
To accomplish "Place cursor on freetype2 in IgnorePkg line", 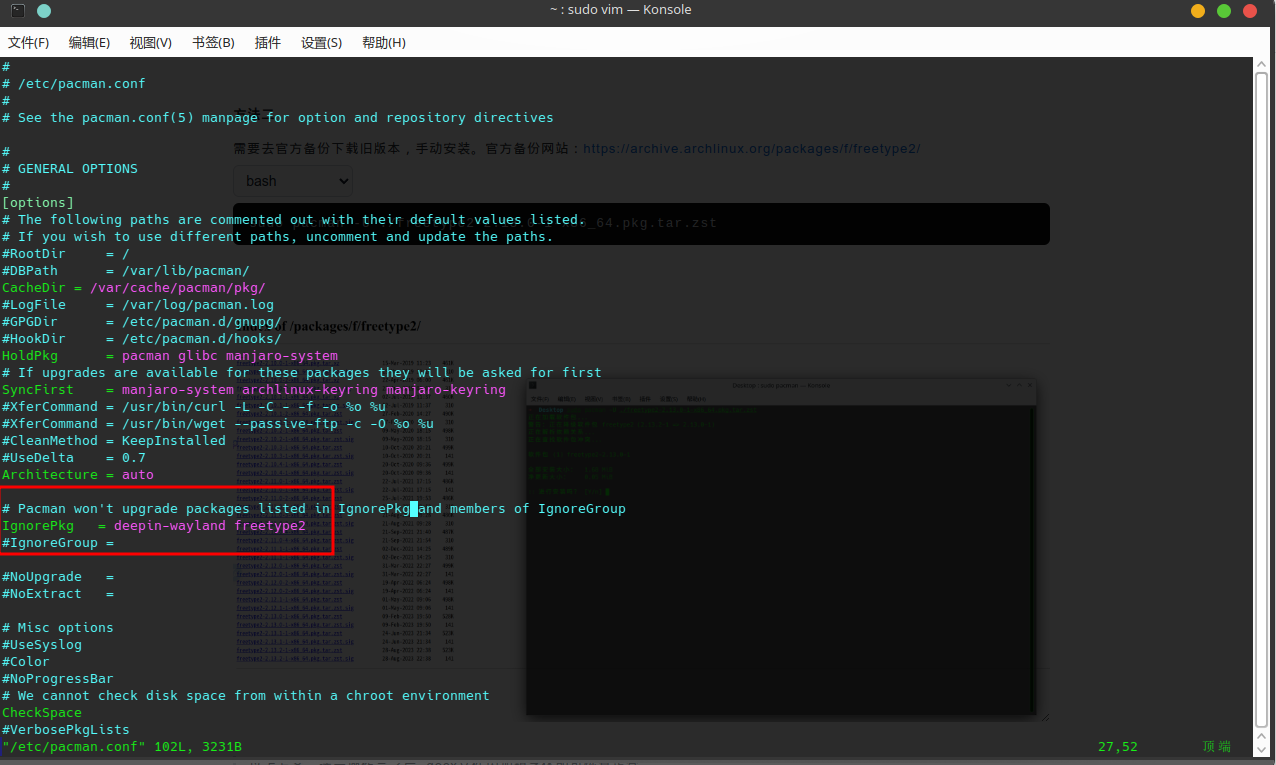I will (x=270, y=526).
